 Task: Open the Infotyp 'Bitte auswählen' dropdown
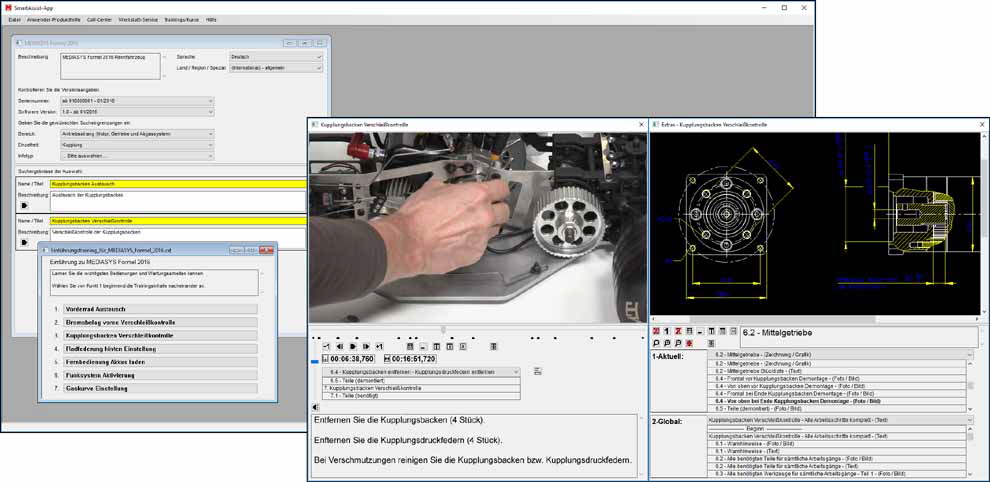pos(137,156)
